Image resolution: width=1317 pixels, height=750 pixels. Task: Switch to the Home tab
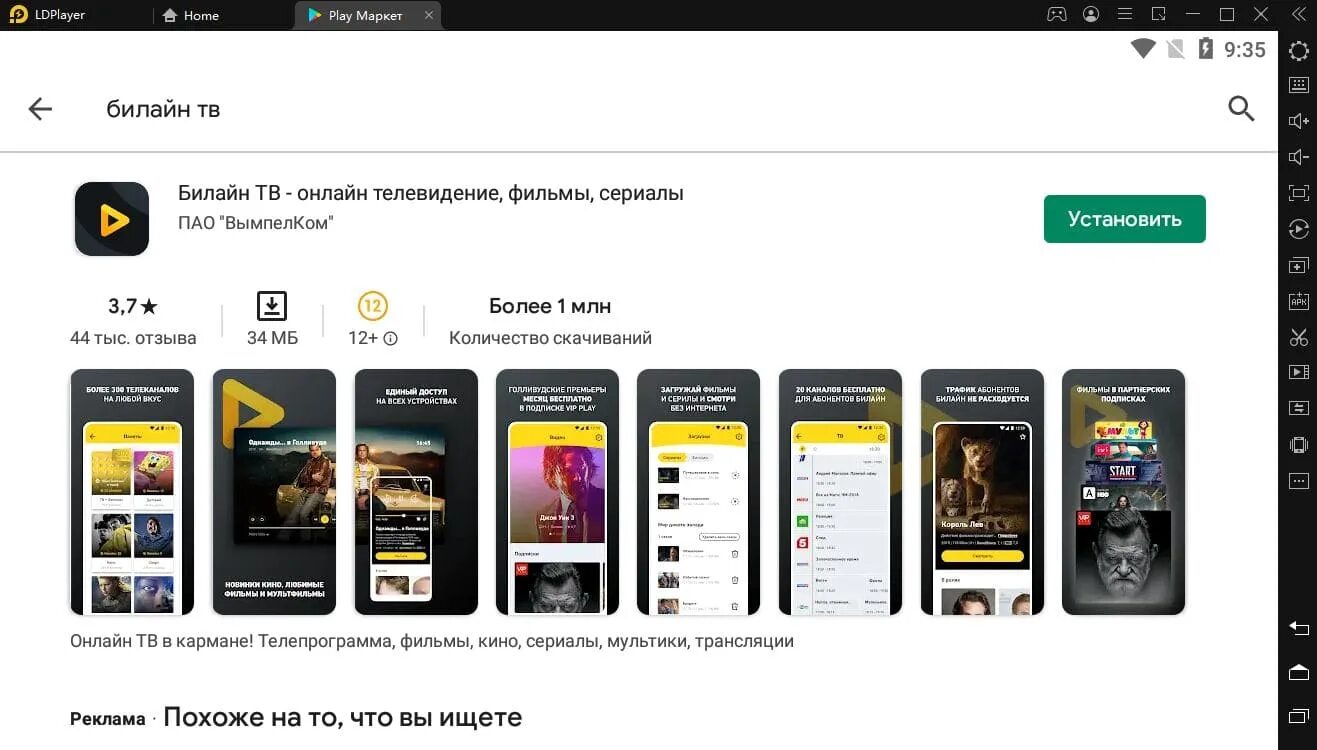tap(190, 15)
